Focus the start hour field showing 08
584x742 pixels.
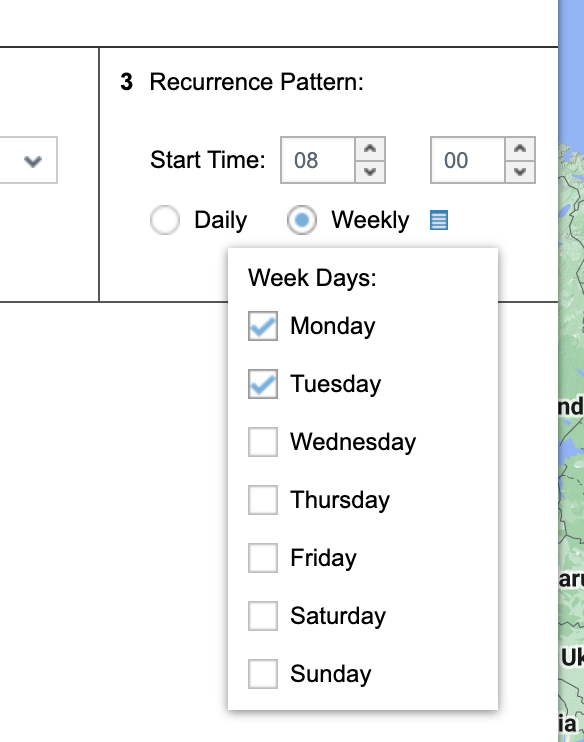pos(318,160)
